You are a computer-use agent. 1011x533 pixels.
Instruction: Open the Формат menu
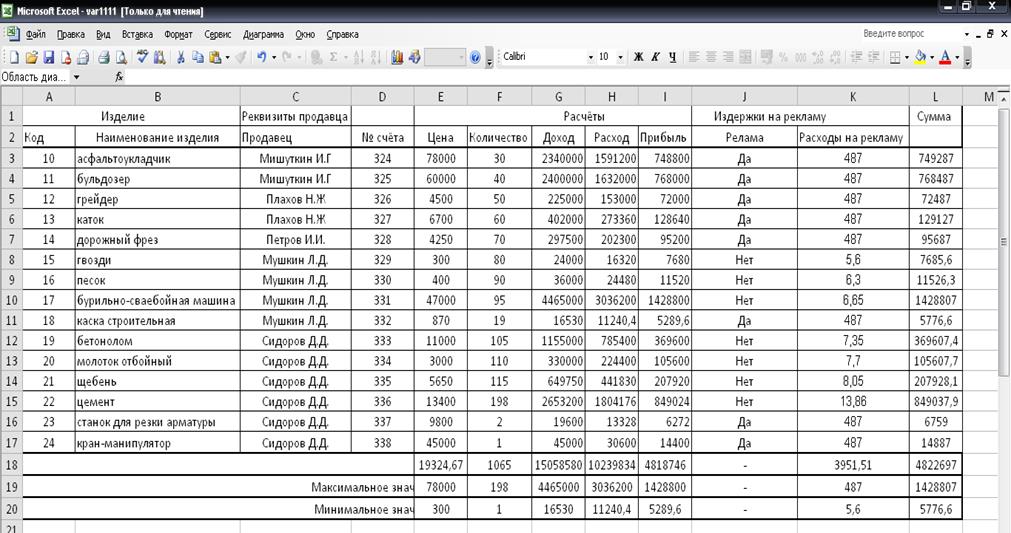tap(179, 34)
